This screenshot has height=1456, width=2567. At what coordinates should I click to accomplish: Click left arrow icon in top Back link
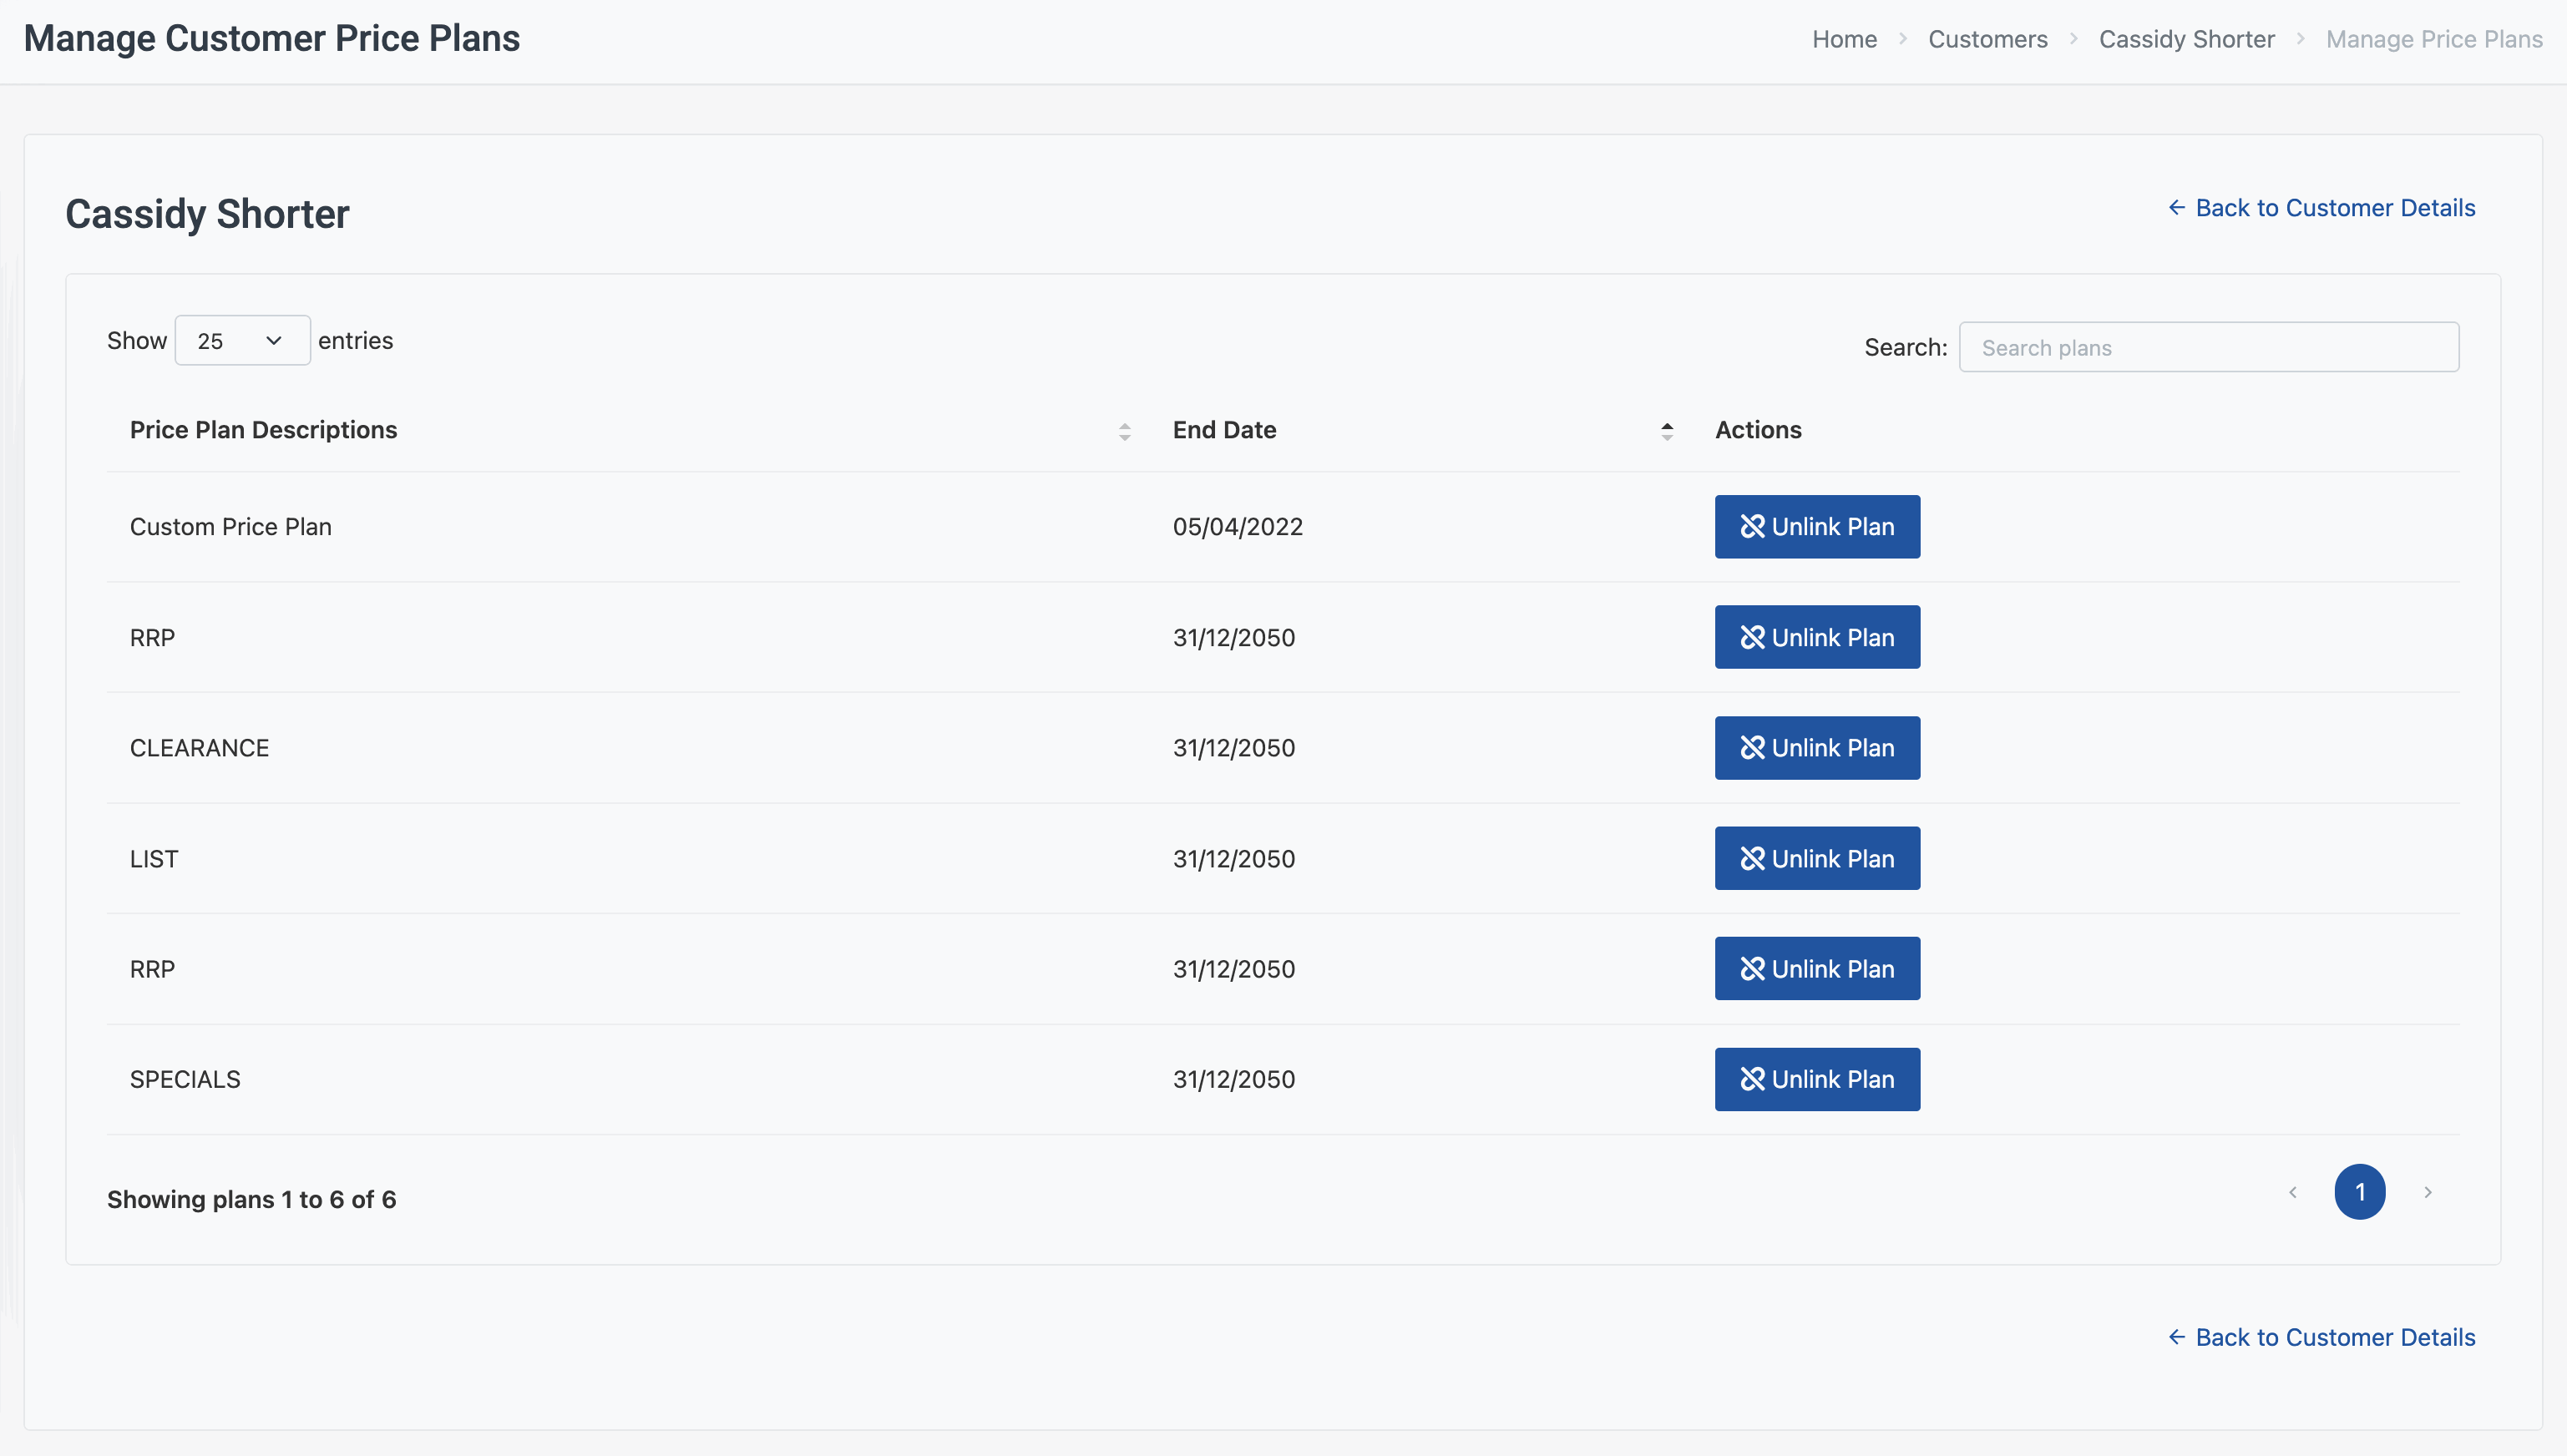point(2176,208)
